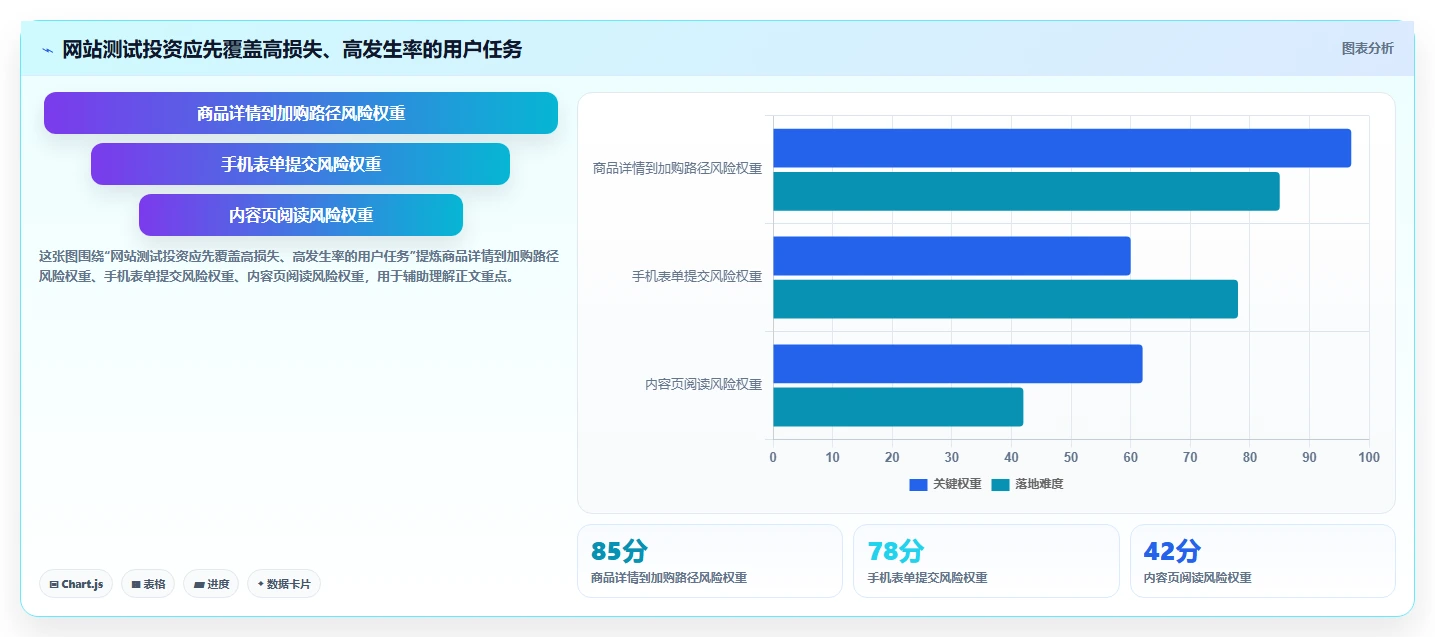Click teal 落地难度 bar for 内容页阅读风险权重
1435x637 pixels.
coord(898,407)
